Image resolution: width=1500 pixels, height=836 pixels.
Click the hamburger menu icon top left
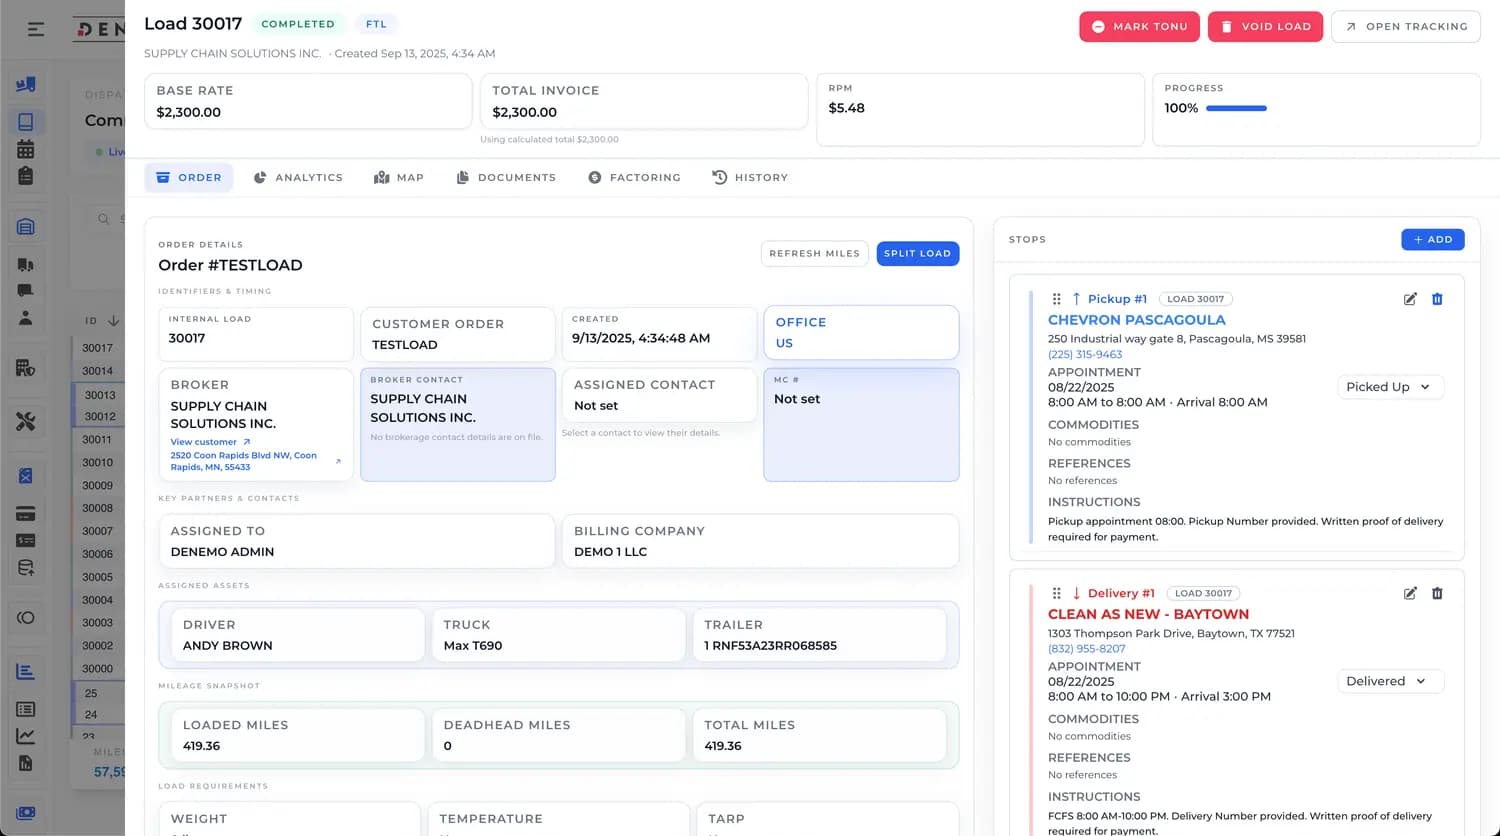[x=36, y=28]
